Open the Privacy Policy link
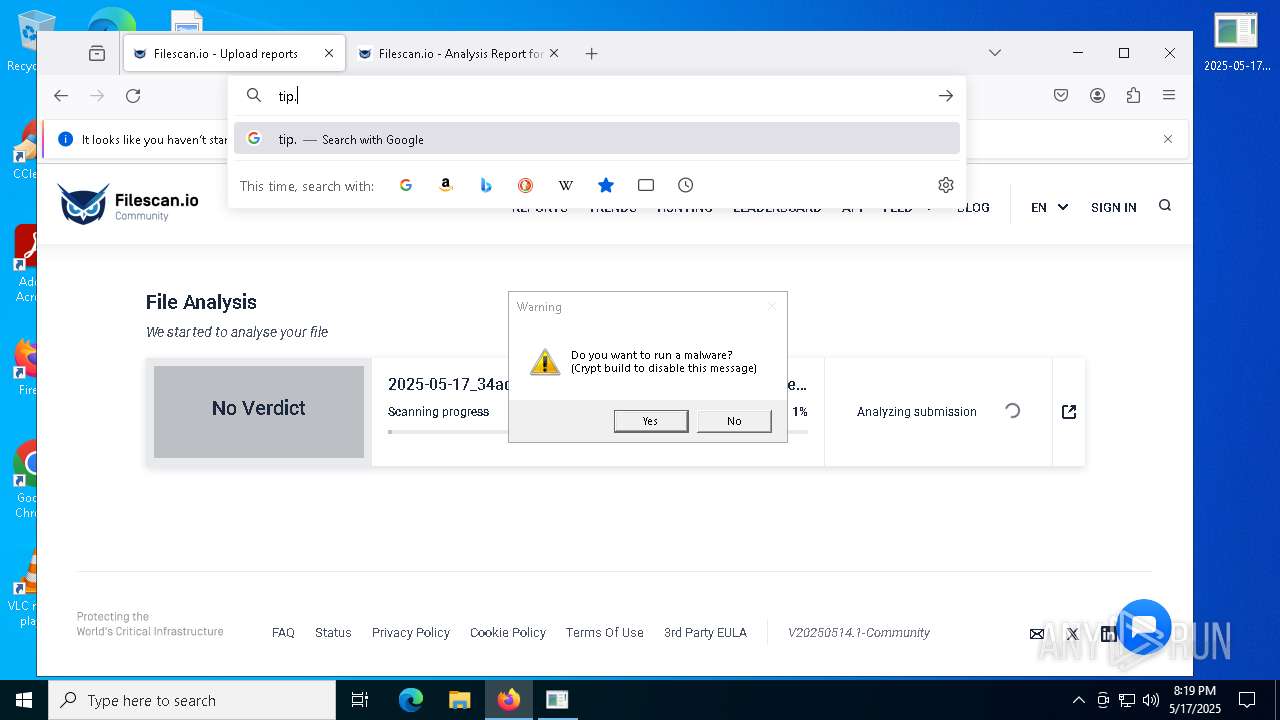This screenshot has width=1280, height=720. point(411,633)
